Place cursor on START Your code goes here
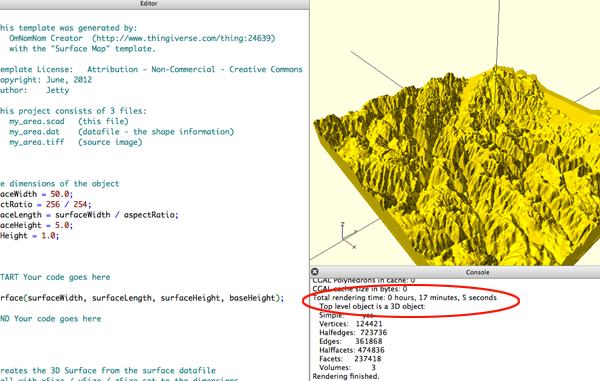Viewport: 600px width, 381px height. click(55, 277)
